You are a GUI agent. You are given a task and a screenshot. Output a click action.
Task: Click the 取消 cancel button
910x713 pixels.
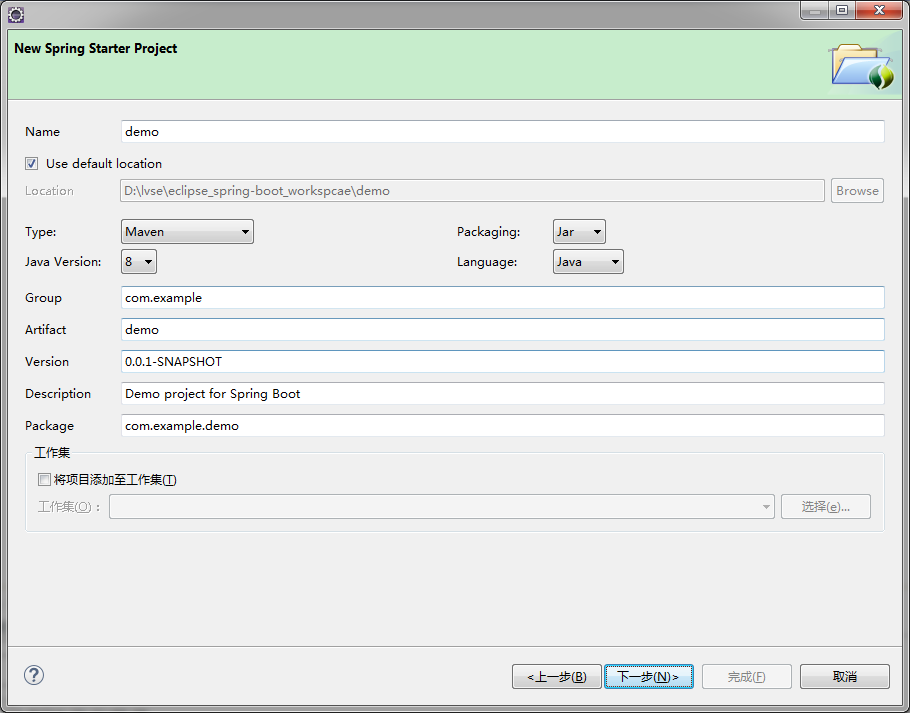coord(844,676)
